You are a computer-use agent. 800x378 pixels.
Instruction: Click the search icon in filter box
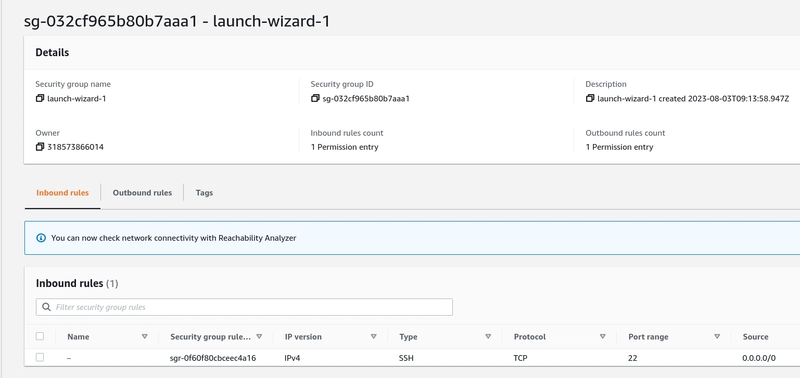46,307
